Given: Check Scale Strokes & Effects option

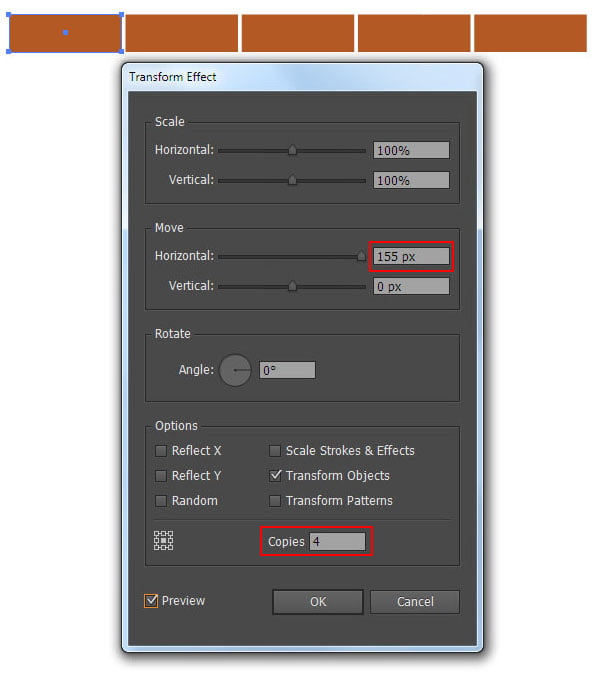Looking at the screenshot, I should coord(275,451).
